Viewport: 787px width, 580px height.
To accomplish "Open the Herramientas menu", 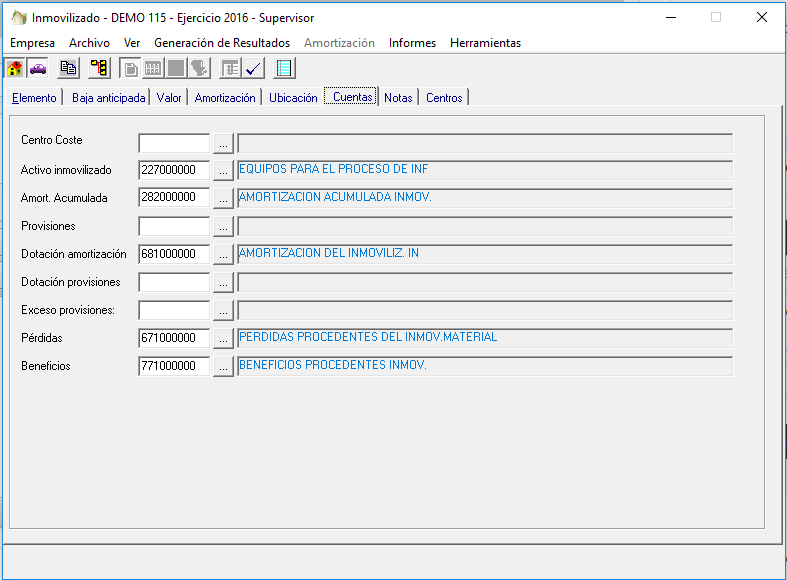I will tap(485, 43).
